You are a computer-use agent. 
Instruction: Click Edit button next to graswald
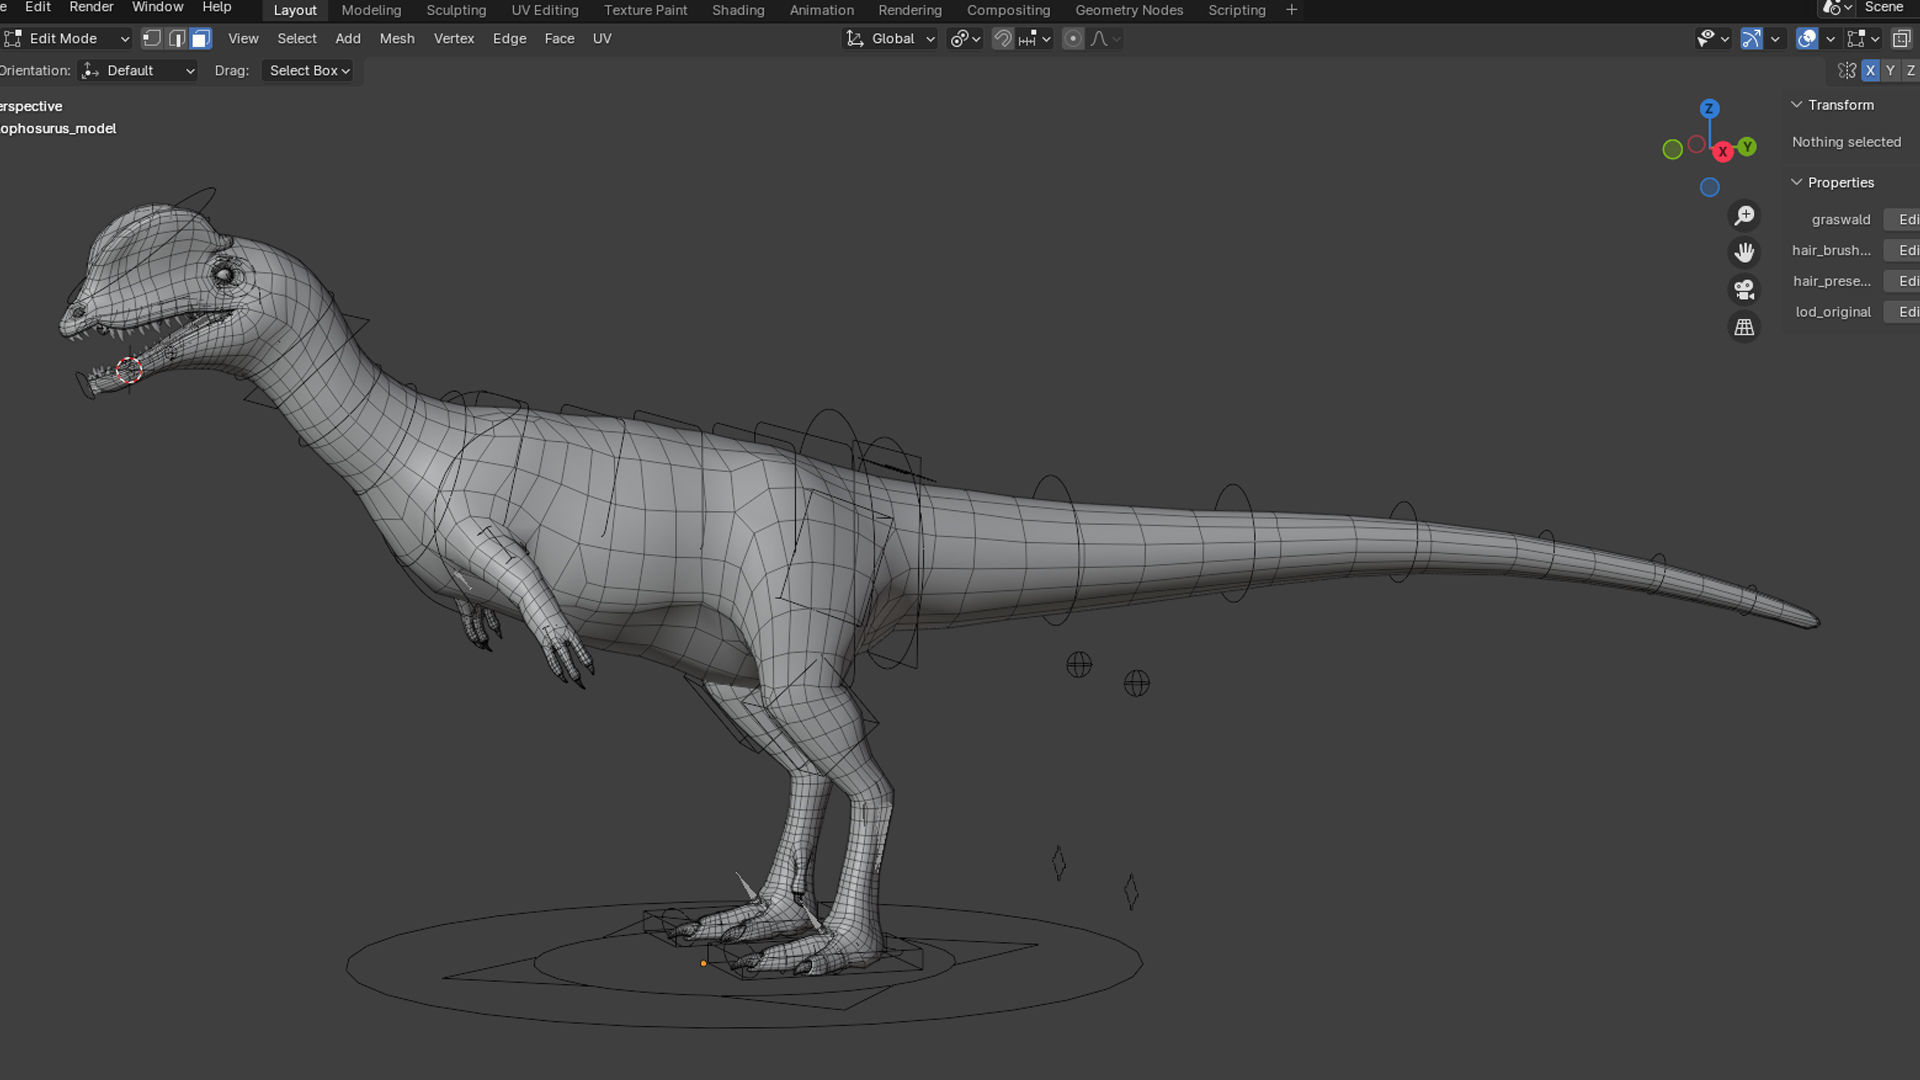point(1906,220)
